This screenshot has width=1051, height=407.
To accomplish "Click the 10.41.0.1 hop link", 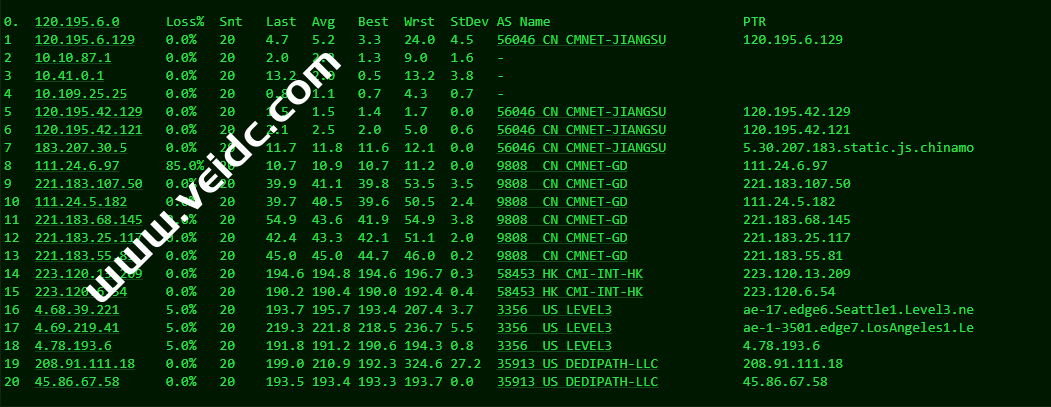I will 69,76.
